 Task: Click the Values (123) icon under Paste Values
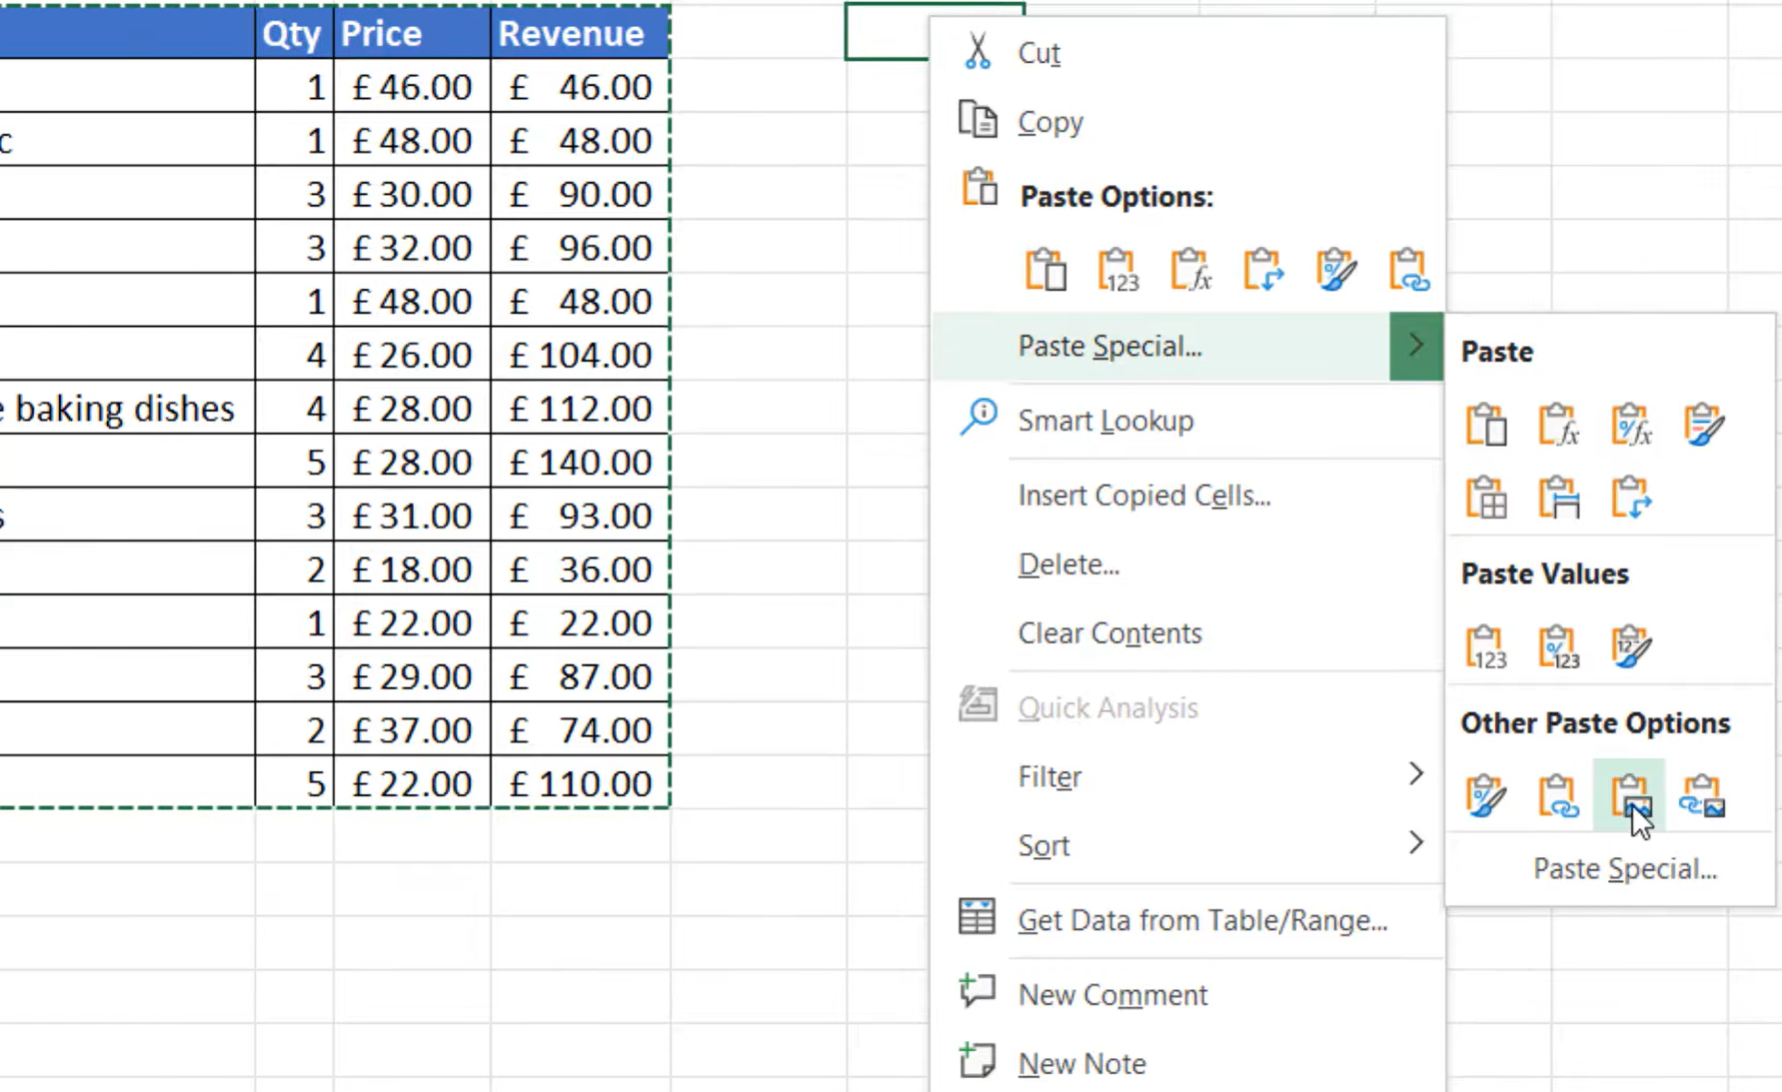1486,647
